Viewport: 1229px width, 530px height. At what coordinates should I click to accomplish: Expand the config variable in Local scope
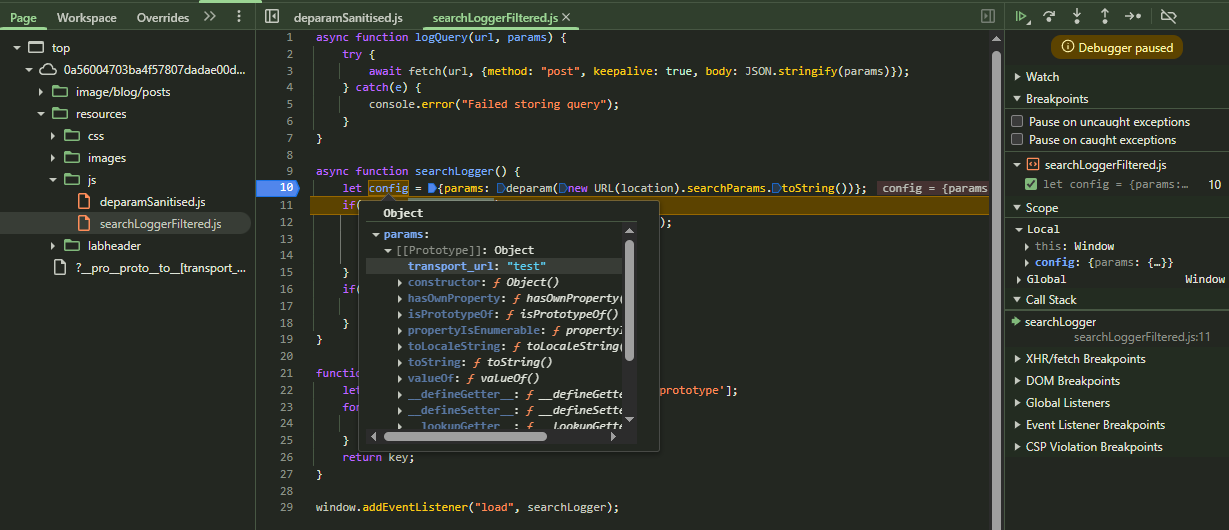[1027, 263]
